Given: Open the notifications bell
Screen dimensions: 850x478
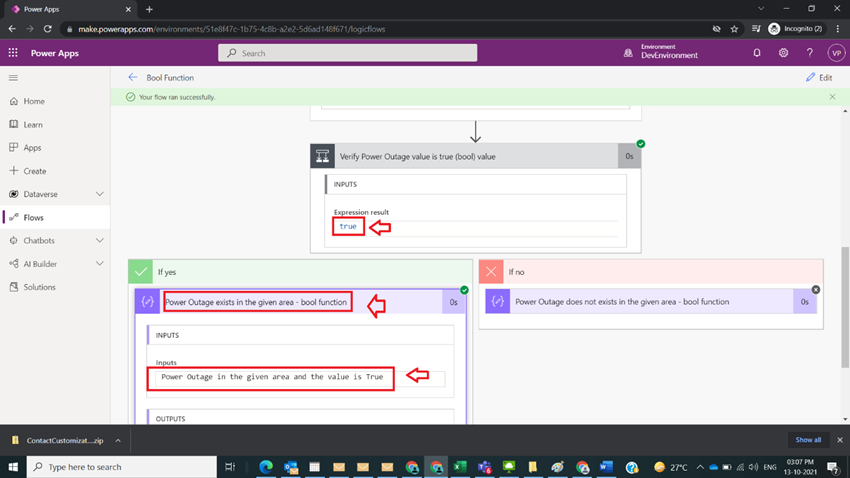Looking at the screenshot, I should pyautogui.click(x=757, y=53).
